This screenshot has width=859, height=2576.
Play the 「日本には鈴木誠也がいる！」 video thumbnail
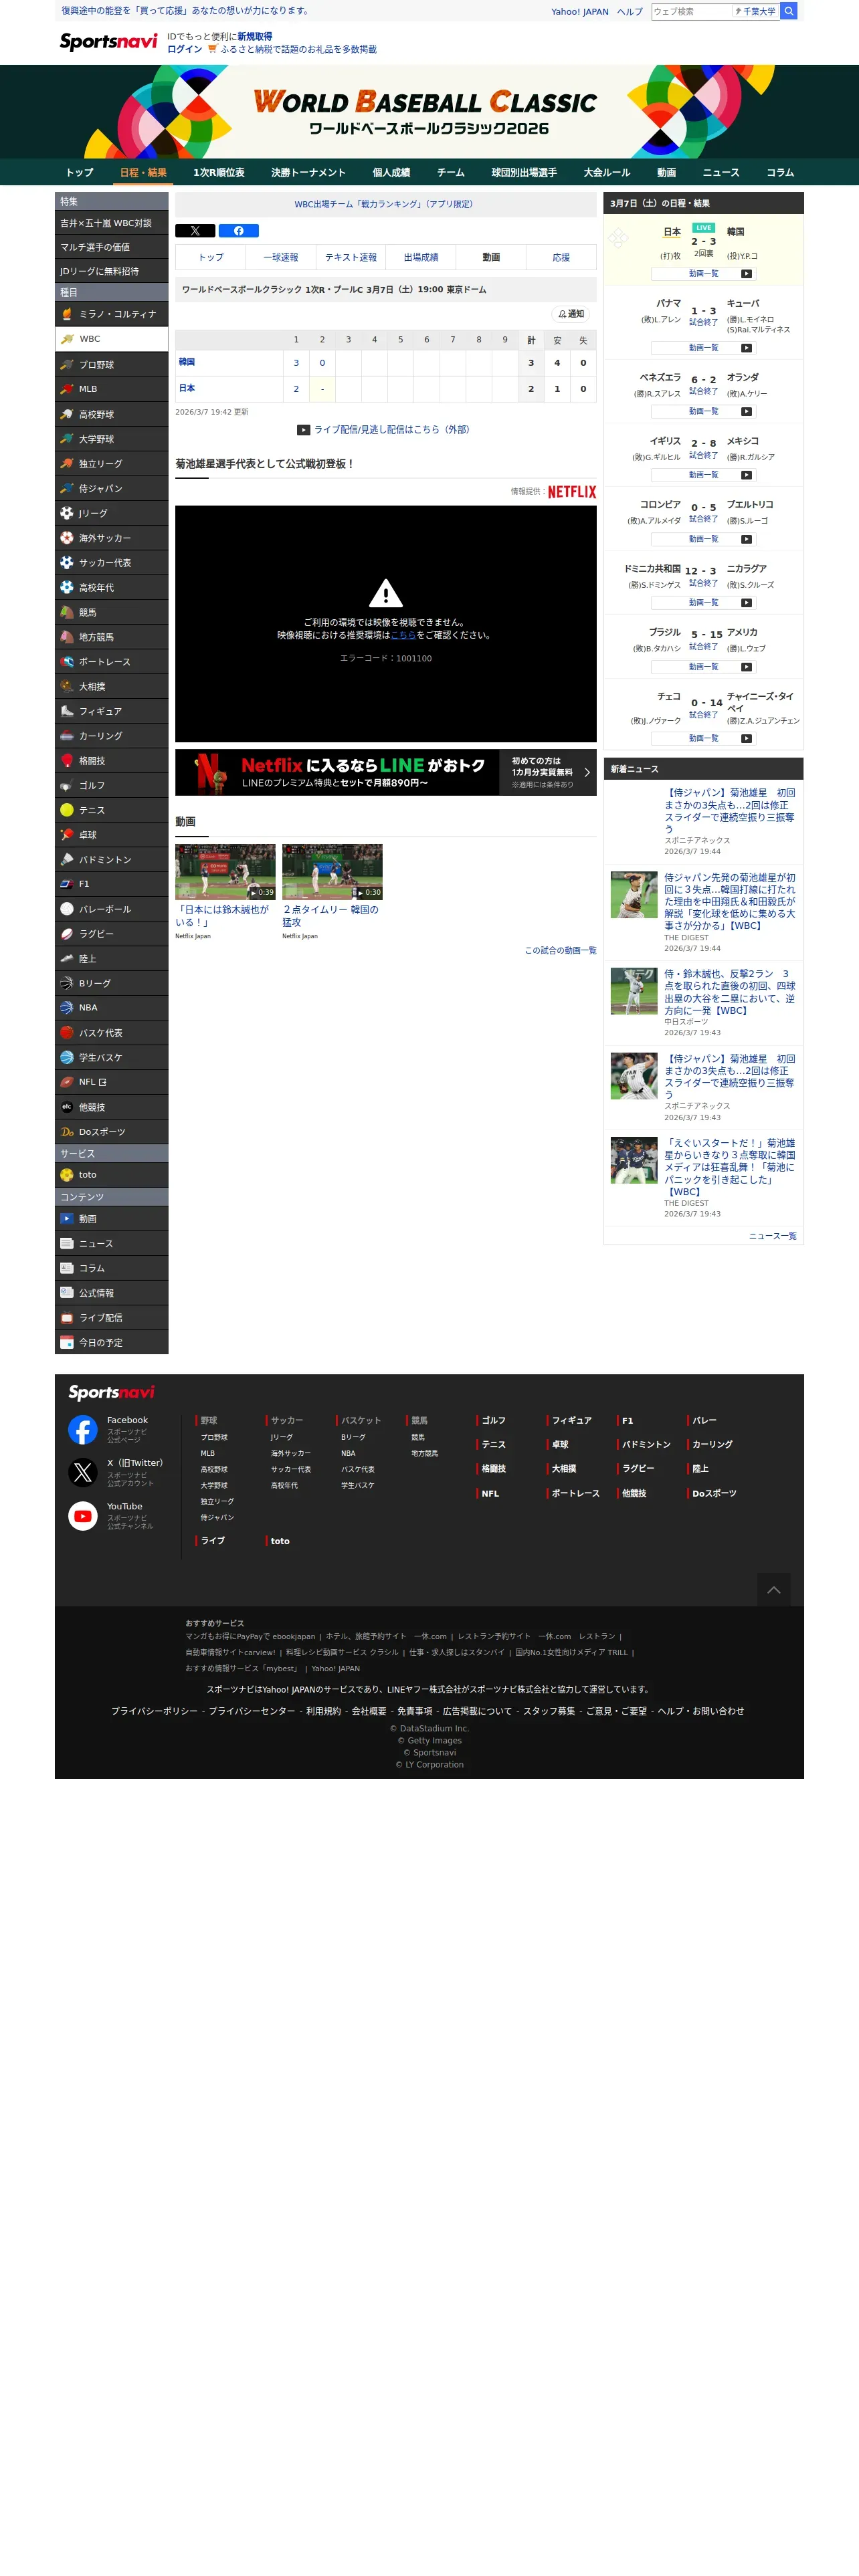(225, 872)
